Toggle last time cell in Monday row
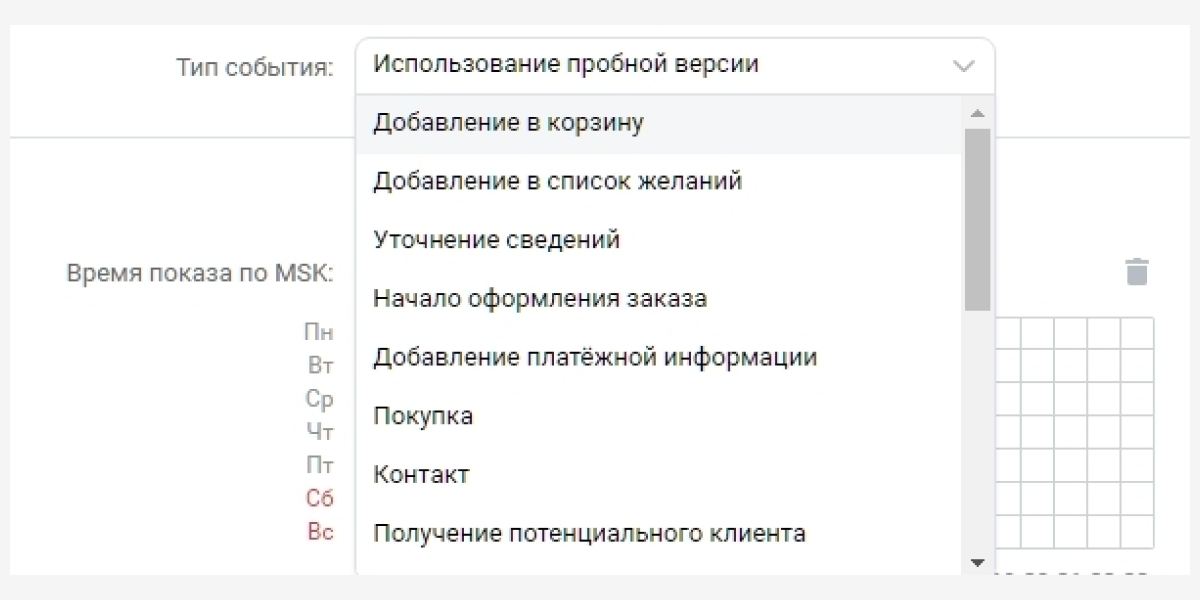This screenshot has width=1200, height=600. [x=1137, y=334]
